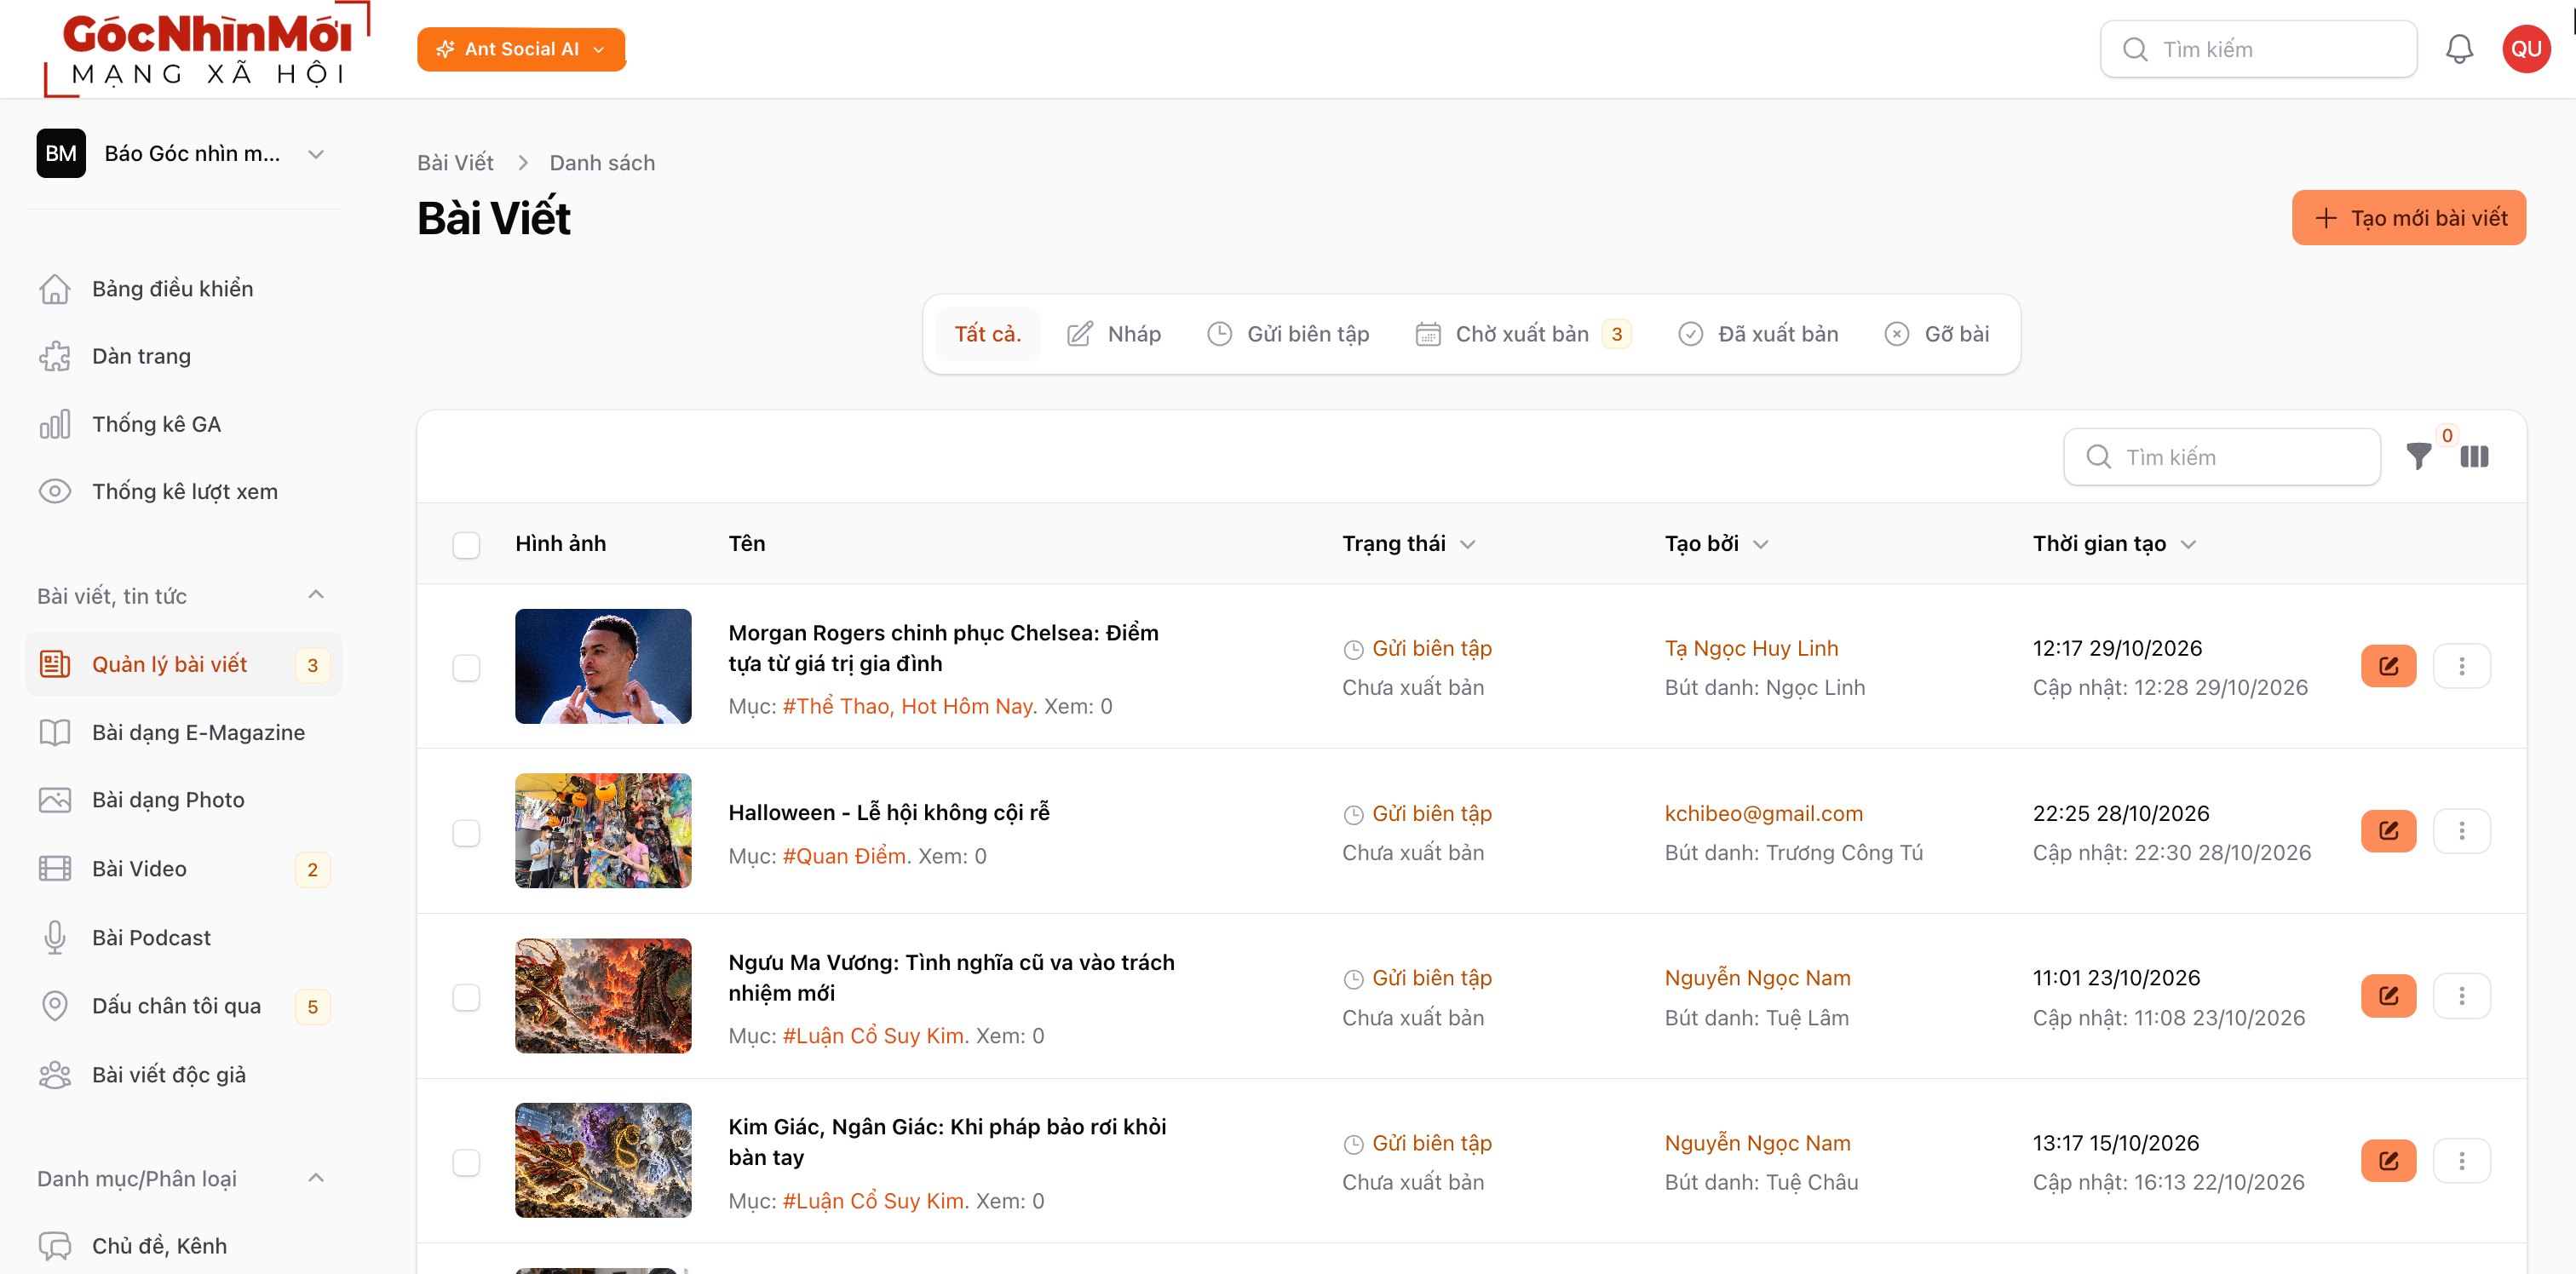2576x1274 pixels.
Task: Check the Halloween article row
Action: click(x=466, y=832)
